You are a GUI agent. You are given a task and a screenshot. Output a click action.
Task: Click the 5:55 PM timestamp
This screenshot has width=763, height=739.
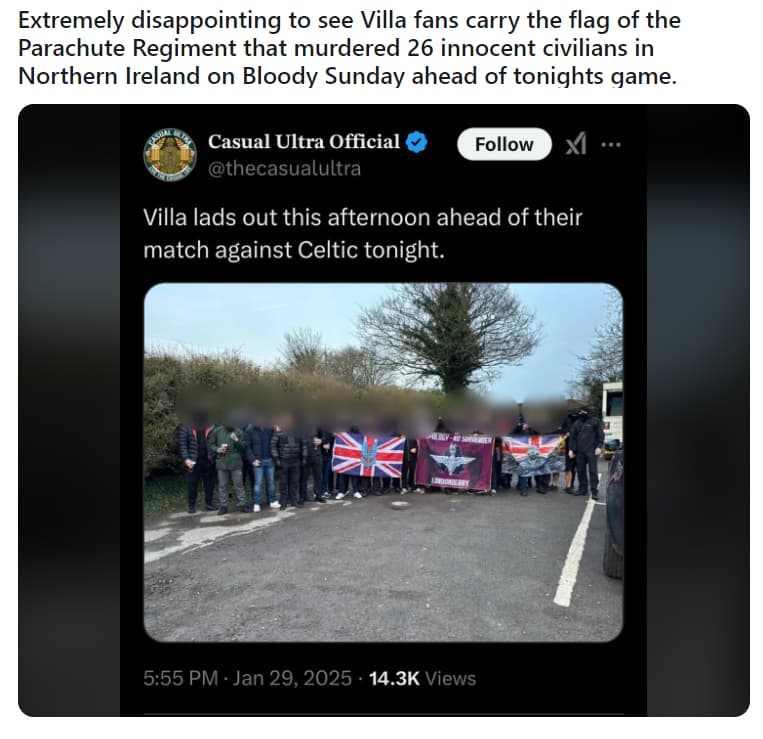click(x=181, y=678)
